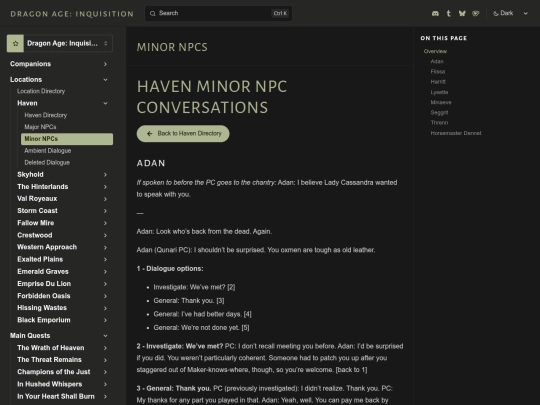
Task: Open the Bluesky butterfly icon link
Action: 462,13
